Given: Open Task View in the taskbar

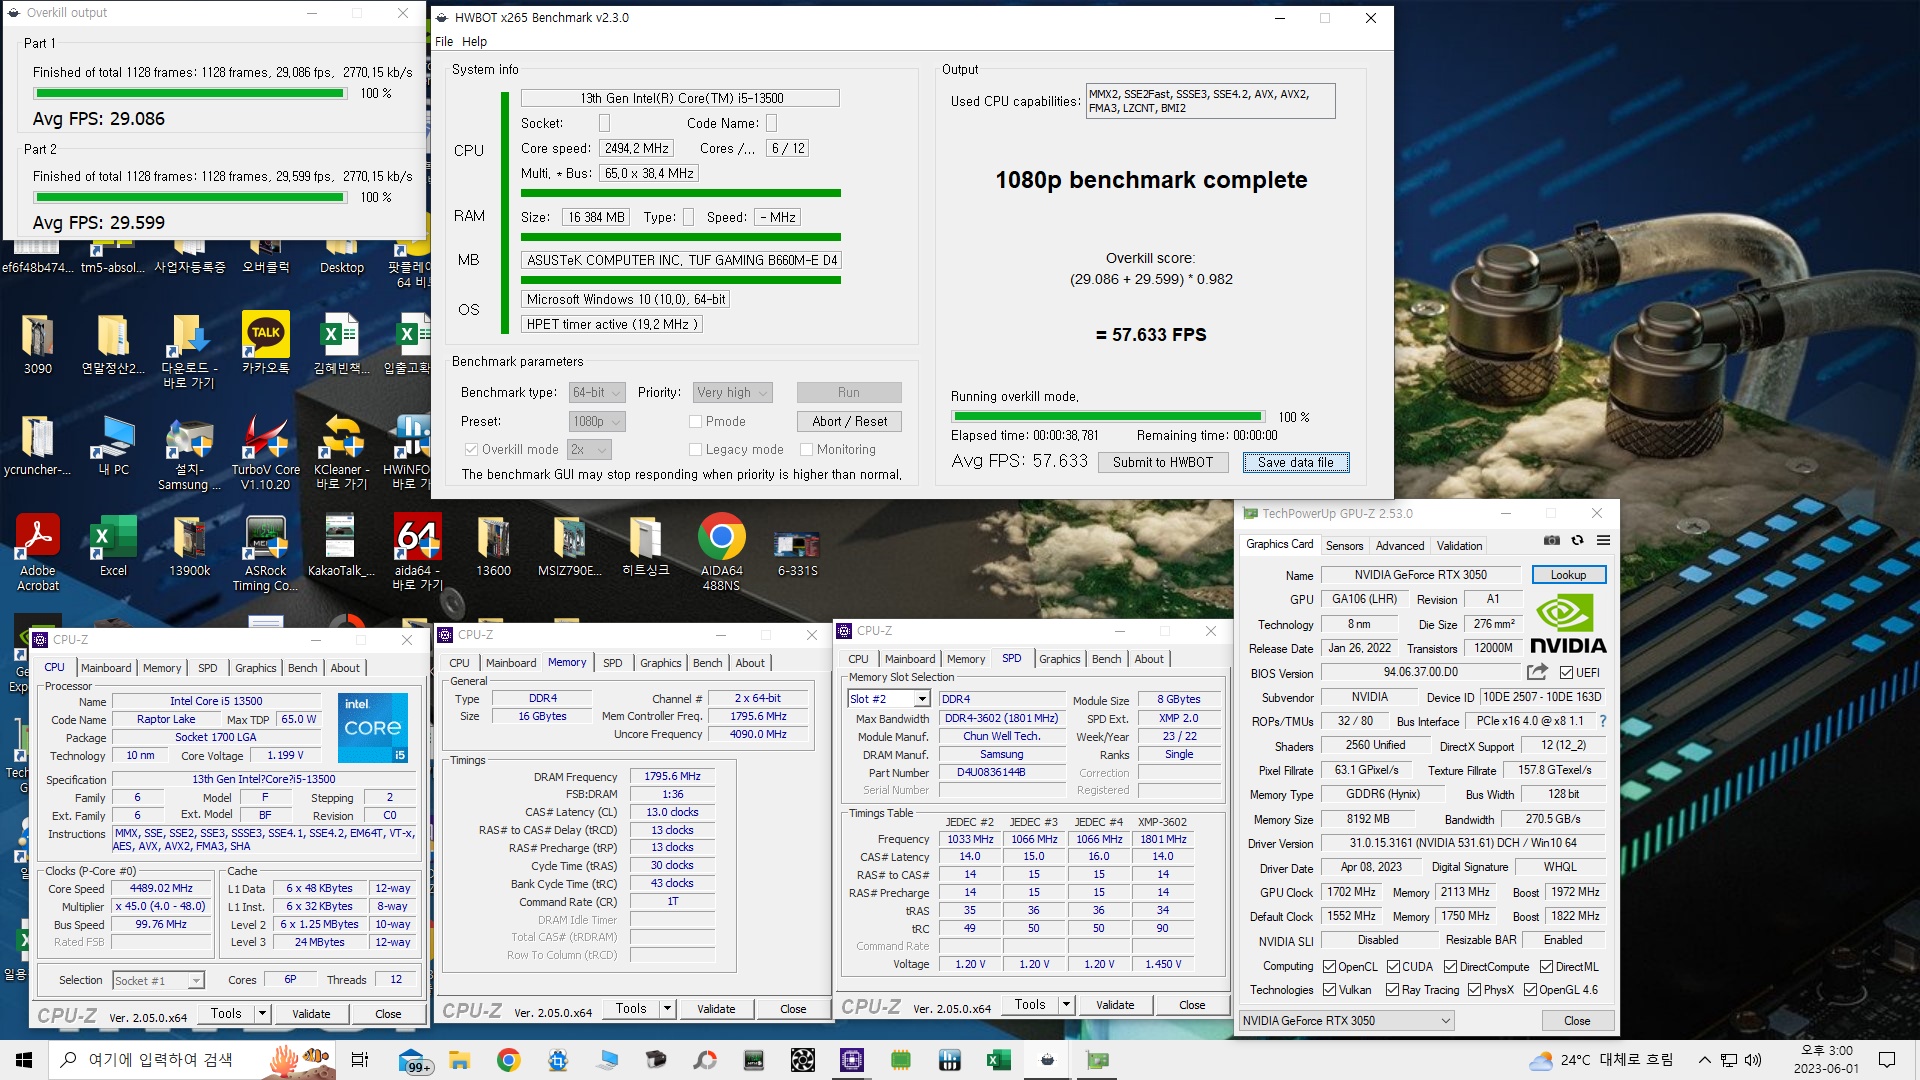Looking at the screenshot, I should 360,1060.
